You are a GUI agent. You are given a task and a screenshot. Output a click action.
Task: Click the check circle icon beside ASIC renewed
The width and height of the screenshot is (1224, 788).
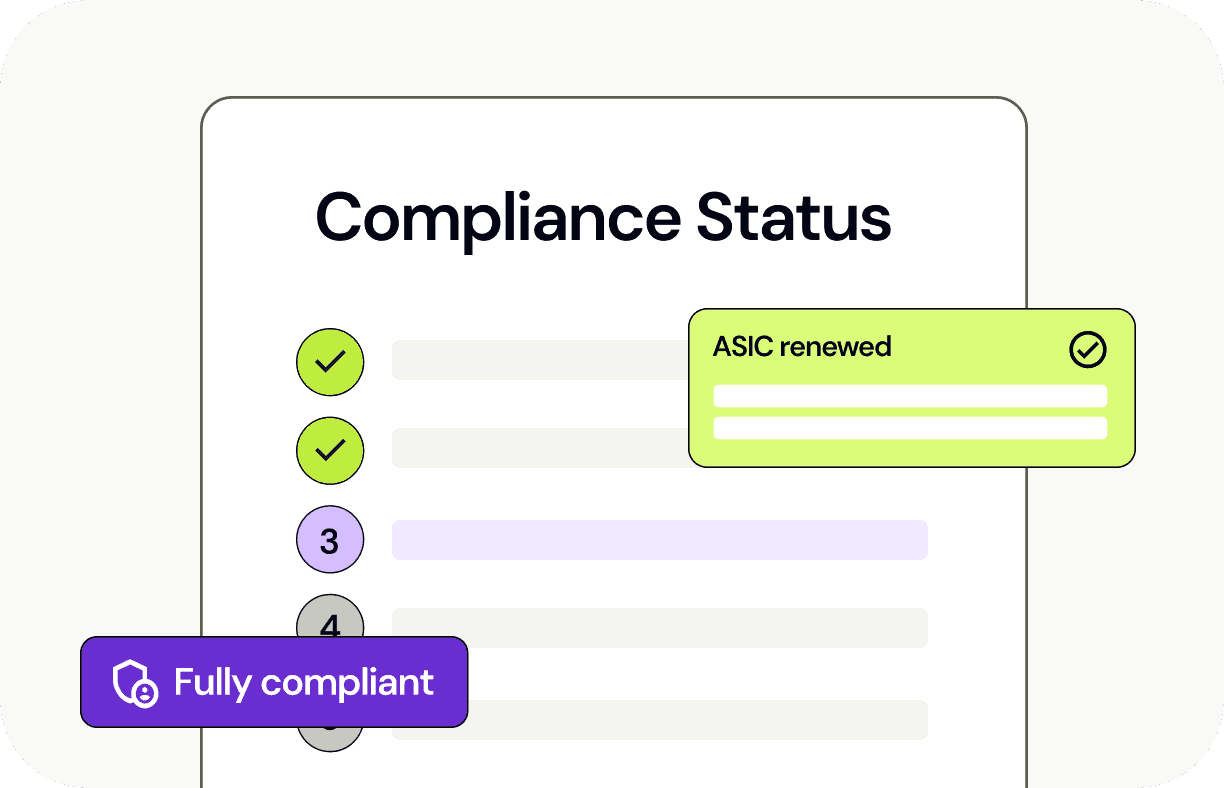click(1088, 349)
